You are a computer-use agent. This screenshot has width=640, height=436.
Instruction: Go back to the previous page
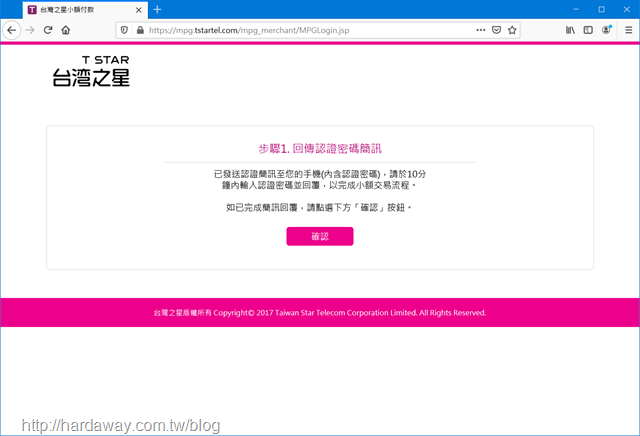(x=12, y=30)
